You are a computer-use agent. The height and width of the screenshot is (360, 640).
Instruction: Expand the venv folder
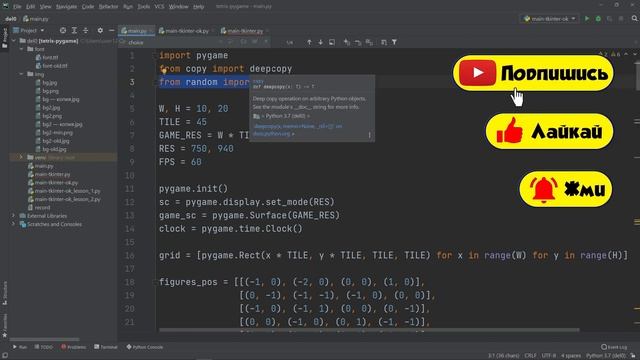(22, 157)
